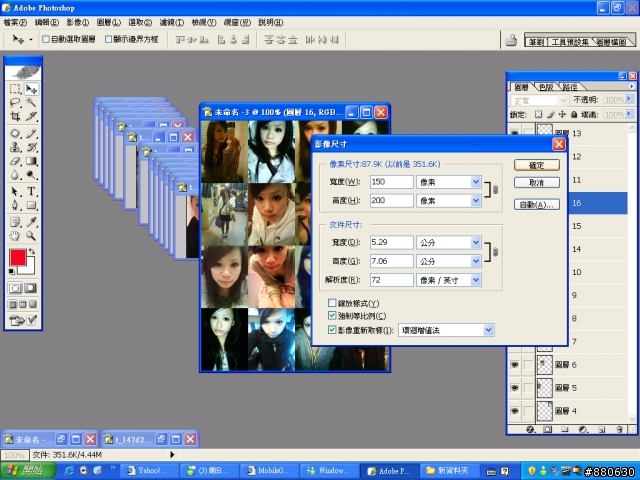Viewport: 640px width, 480px height.
Task: Select the Blur tool
Action: pos(15,175)
